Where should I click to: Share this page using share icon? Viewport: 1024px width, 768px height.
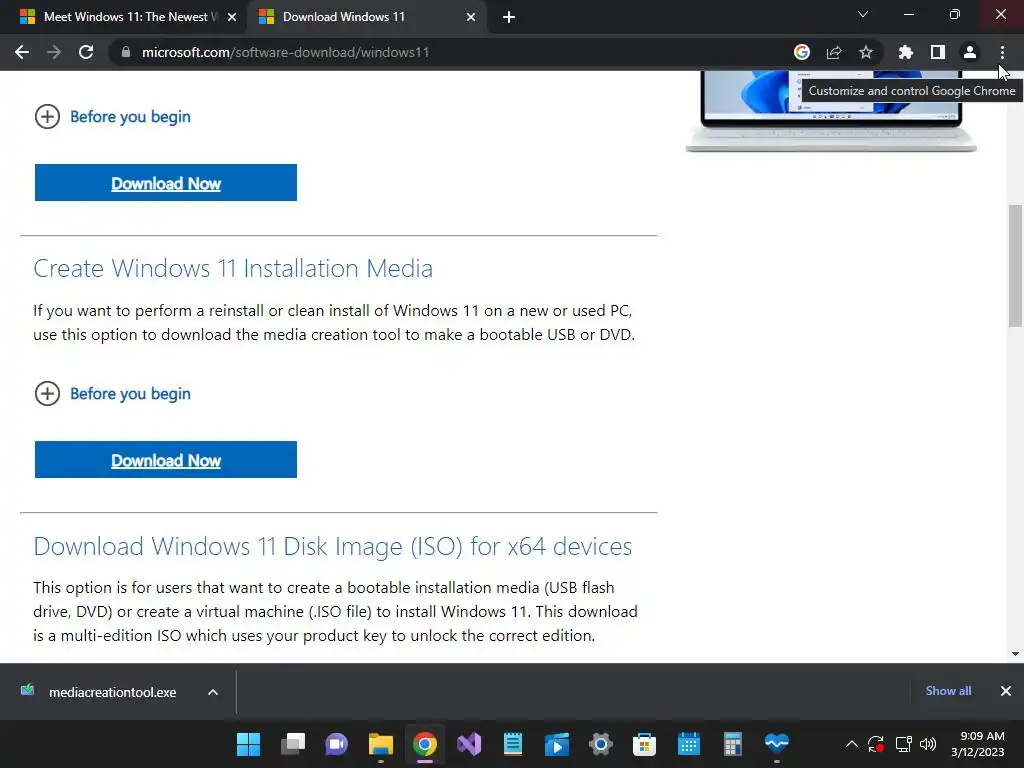pos(834,52)
